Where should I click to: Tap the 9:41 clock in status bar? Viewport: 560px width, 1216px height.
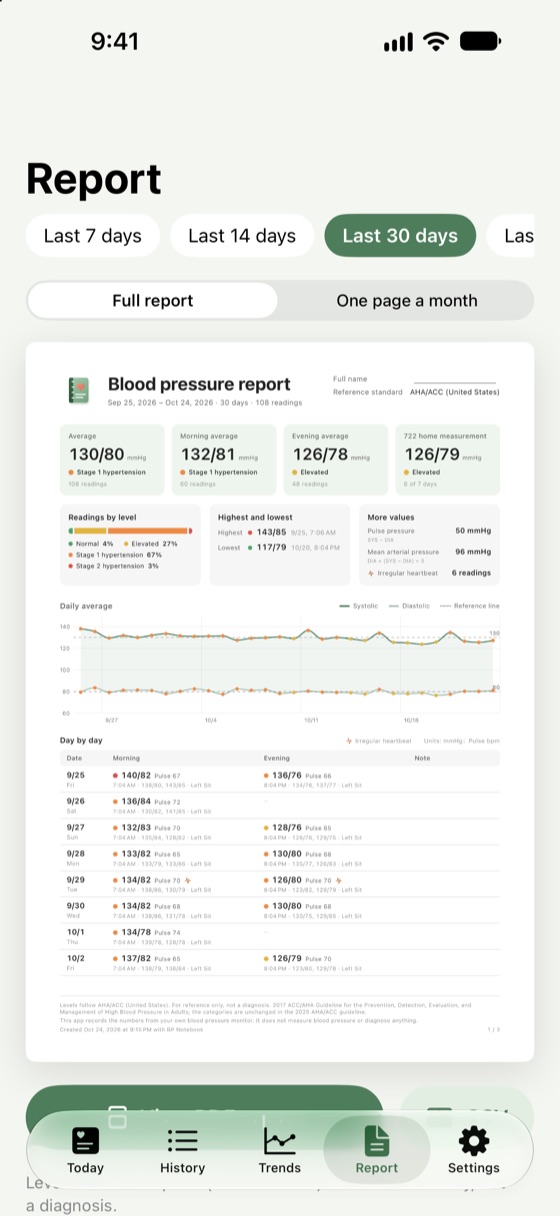pos(115,41)
